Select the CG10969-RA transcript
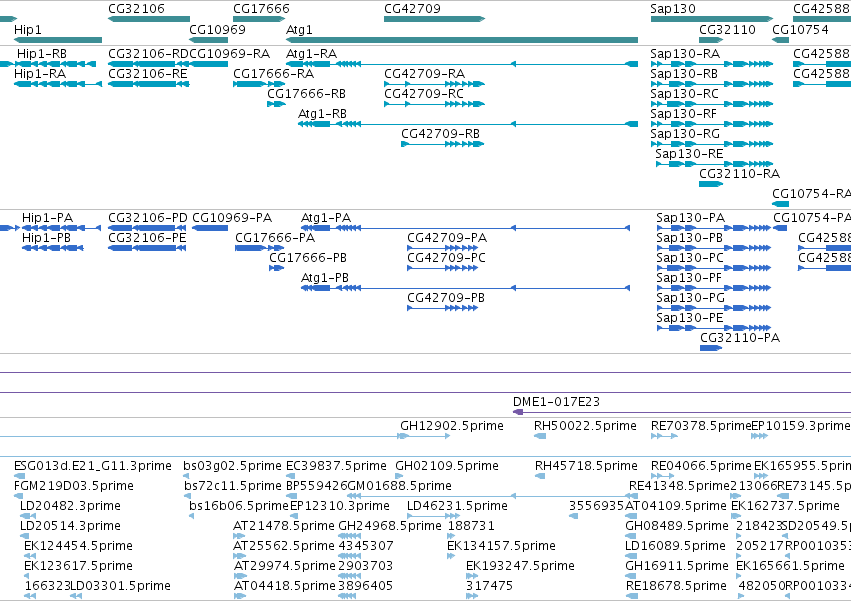 pos(208,64)
